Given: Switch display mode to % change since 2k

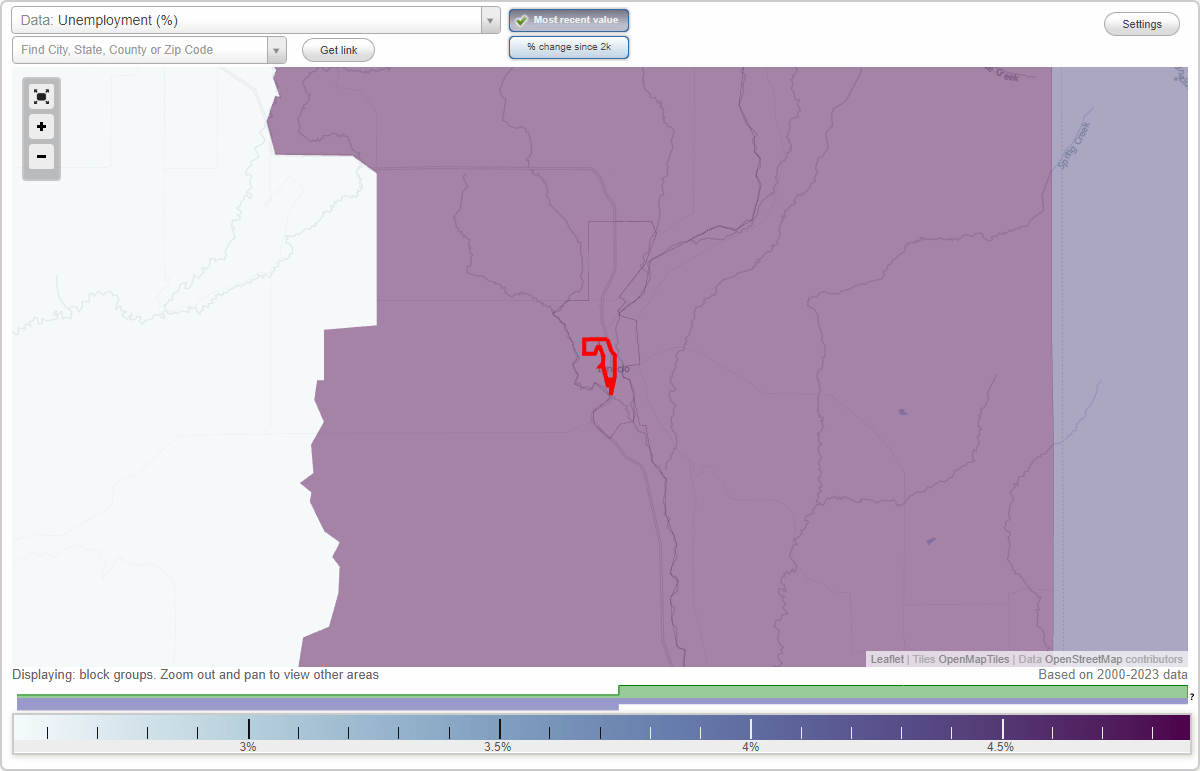Looking at the screenshot, I should [569, 46].
